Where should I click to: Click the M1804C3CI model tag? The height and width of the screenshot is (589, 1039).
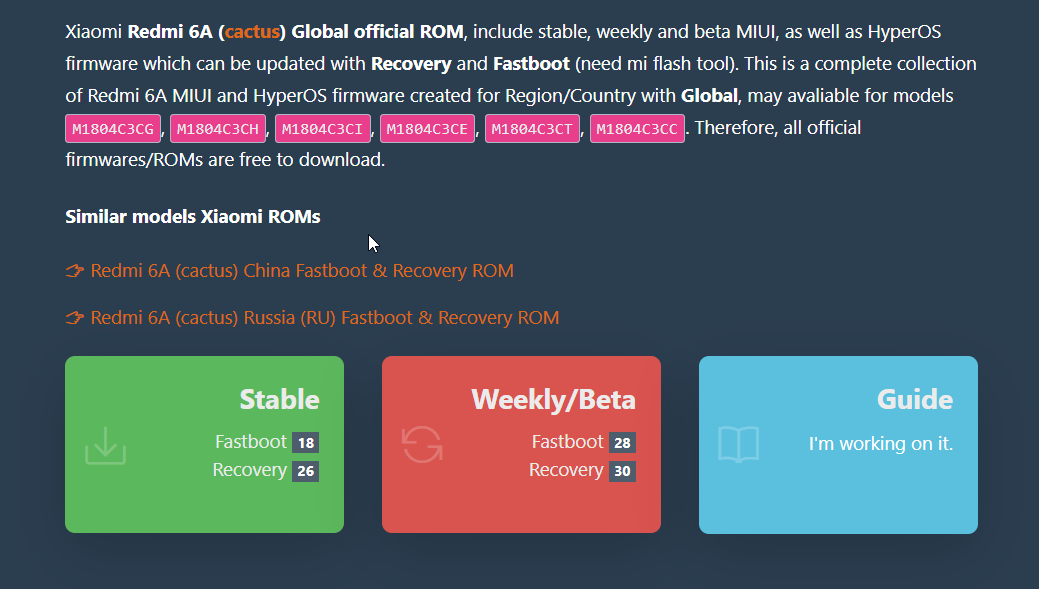click(323, 129)
